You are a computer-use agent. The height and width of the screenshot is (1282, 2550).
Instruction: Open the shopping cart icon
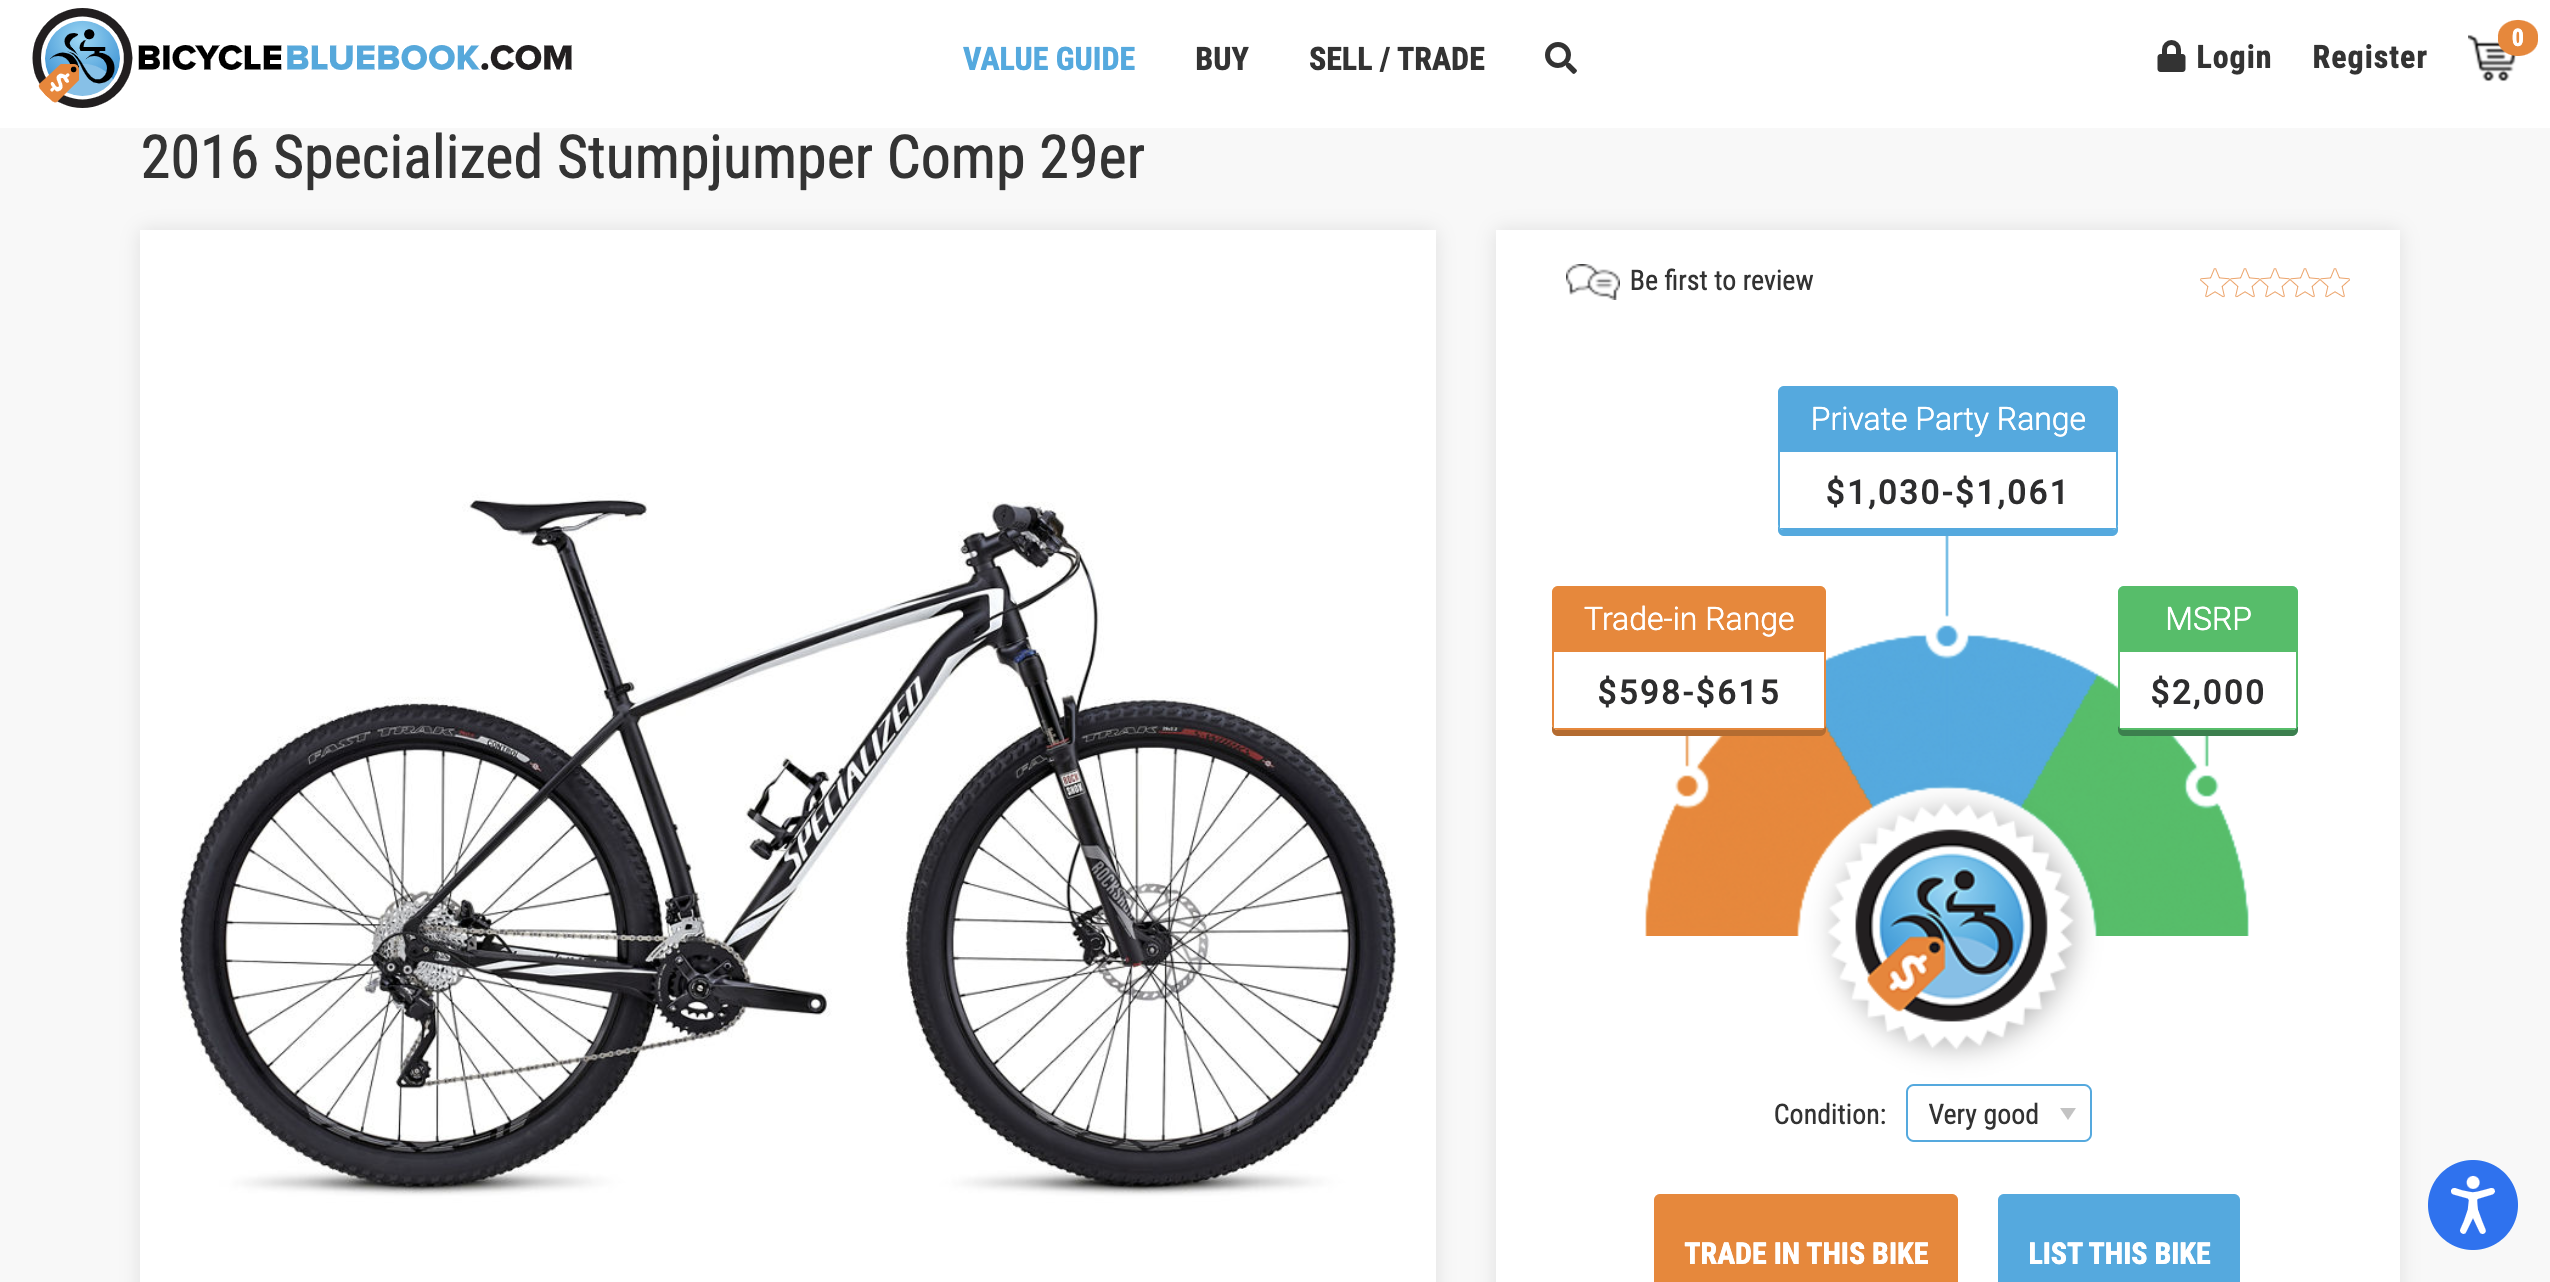click(x=2492, y=59)
